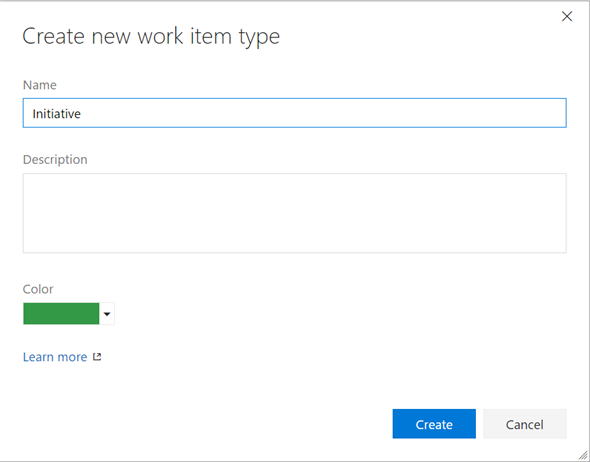Open the color picker dropdown arrow

pos(107,313)
